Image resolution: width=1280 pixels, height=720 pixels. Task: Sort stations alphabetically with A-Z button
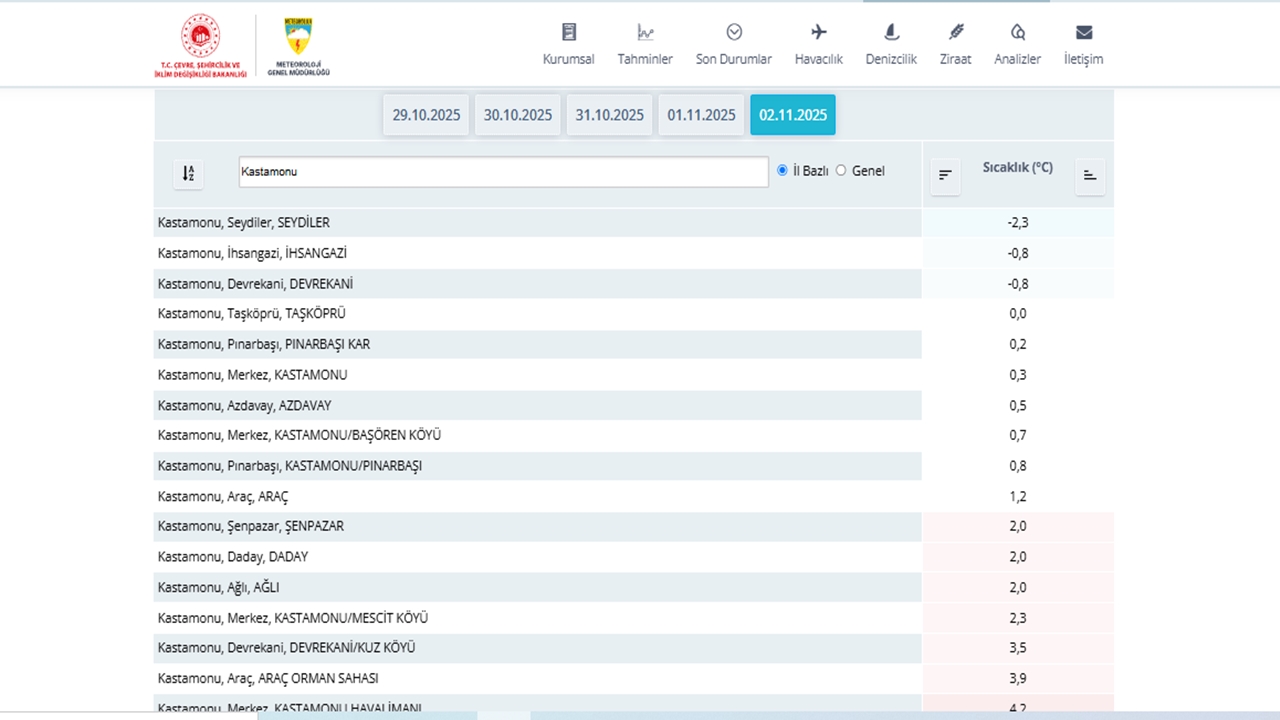pyautogui.click(x=188, y=174)
